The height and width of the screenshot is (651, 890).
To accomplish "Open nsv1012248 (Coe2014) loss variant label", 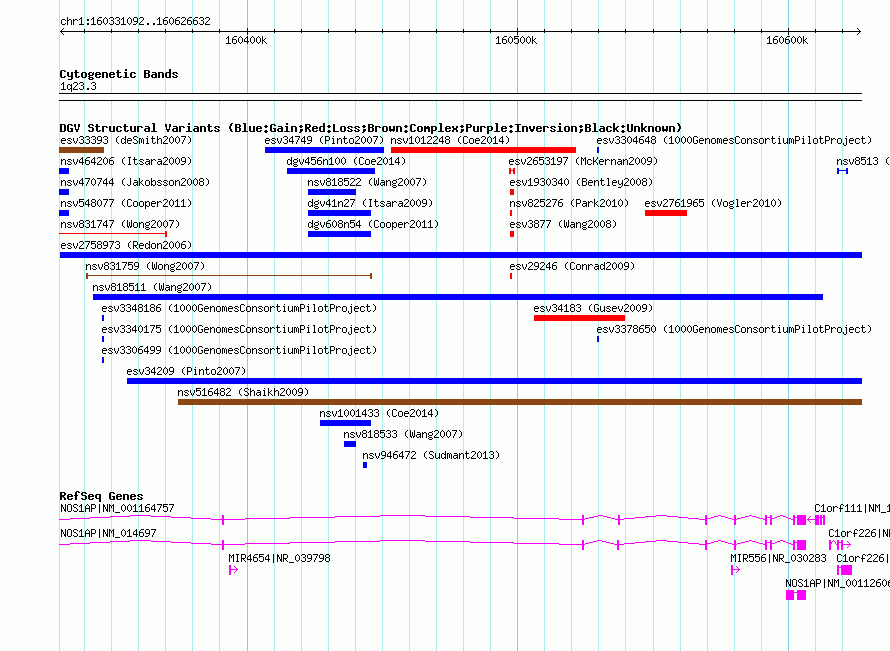I will [450, 140].
